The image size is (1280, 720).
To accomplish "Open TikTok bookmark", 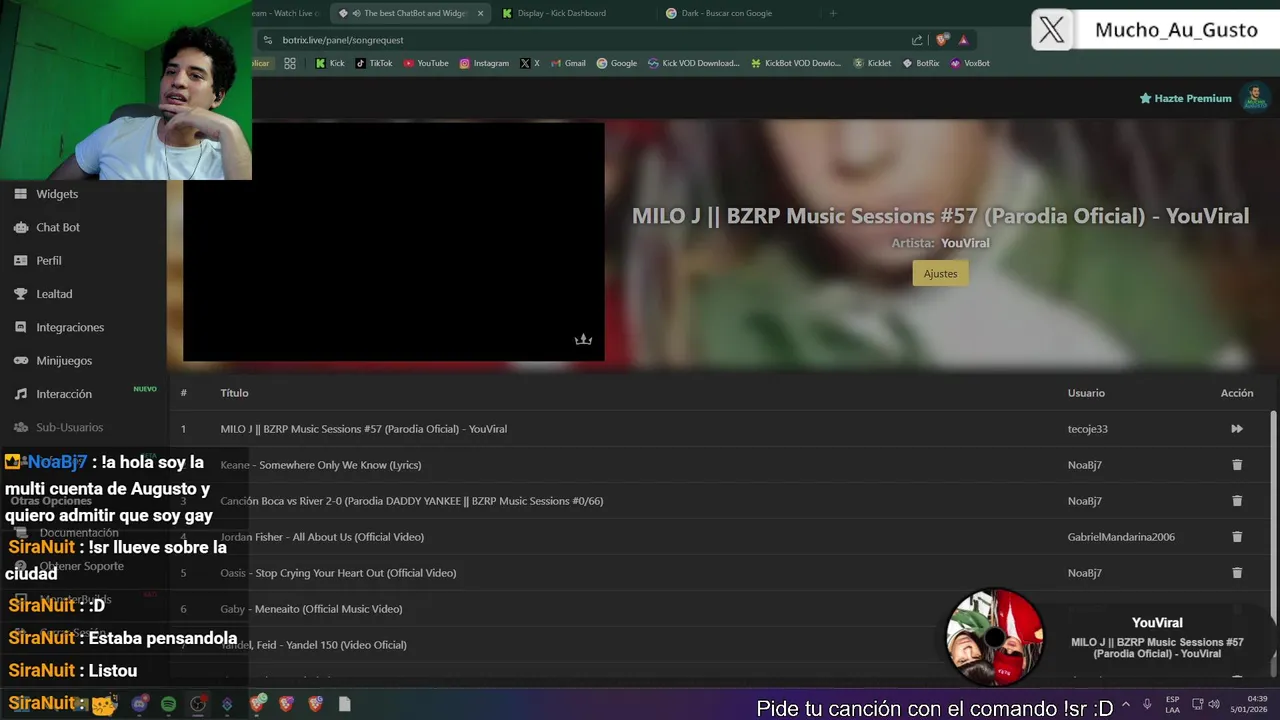I will point(374,63).
